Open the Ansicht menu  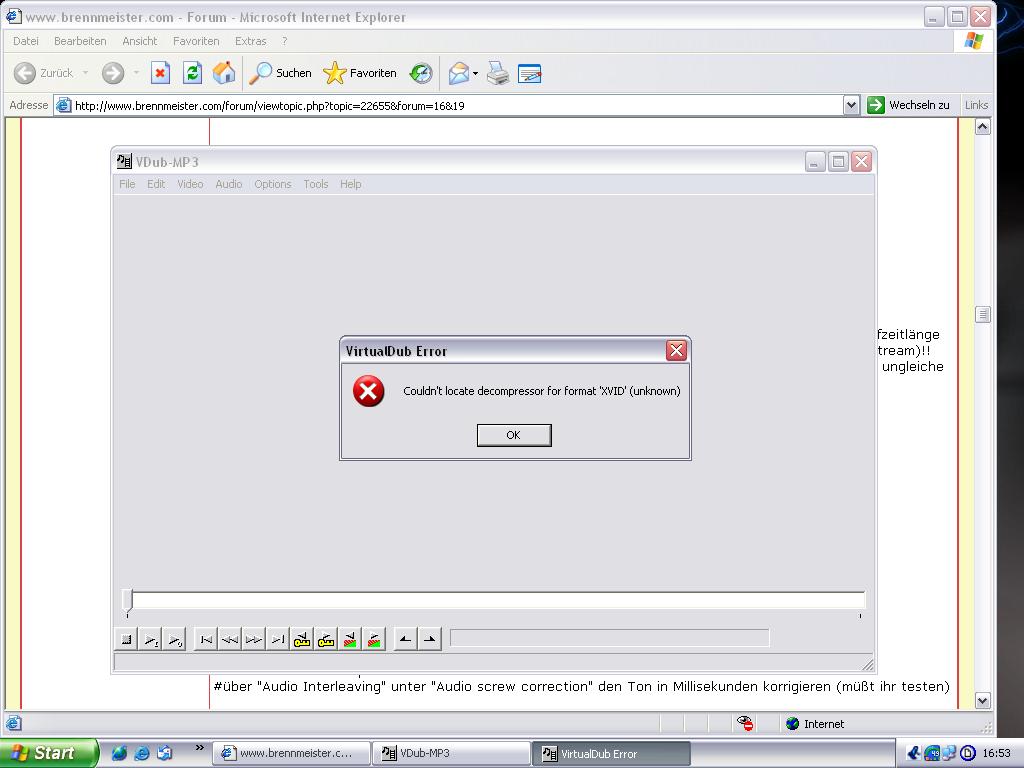(x=140, y=41)
